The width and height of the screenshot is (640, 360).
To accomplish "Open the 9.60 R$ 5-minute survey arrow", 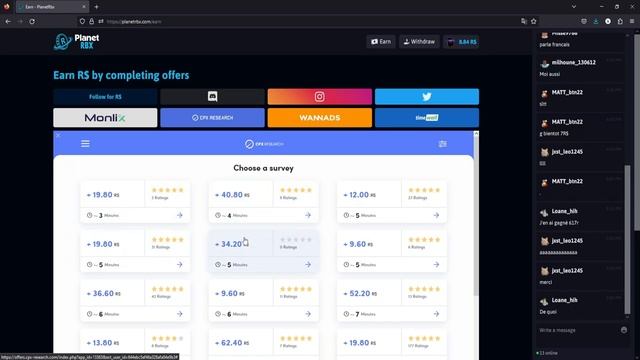I will [436, 264].
